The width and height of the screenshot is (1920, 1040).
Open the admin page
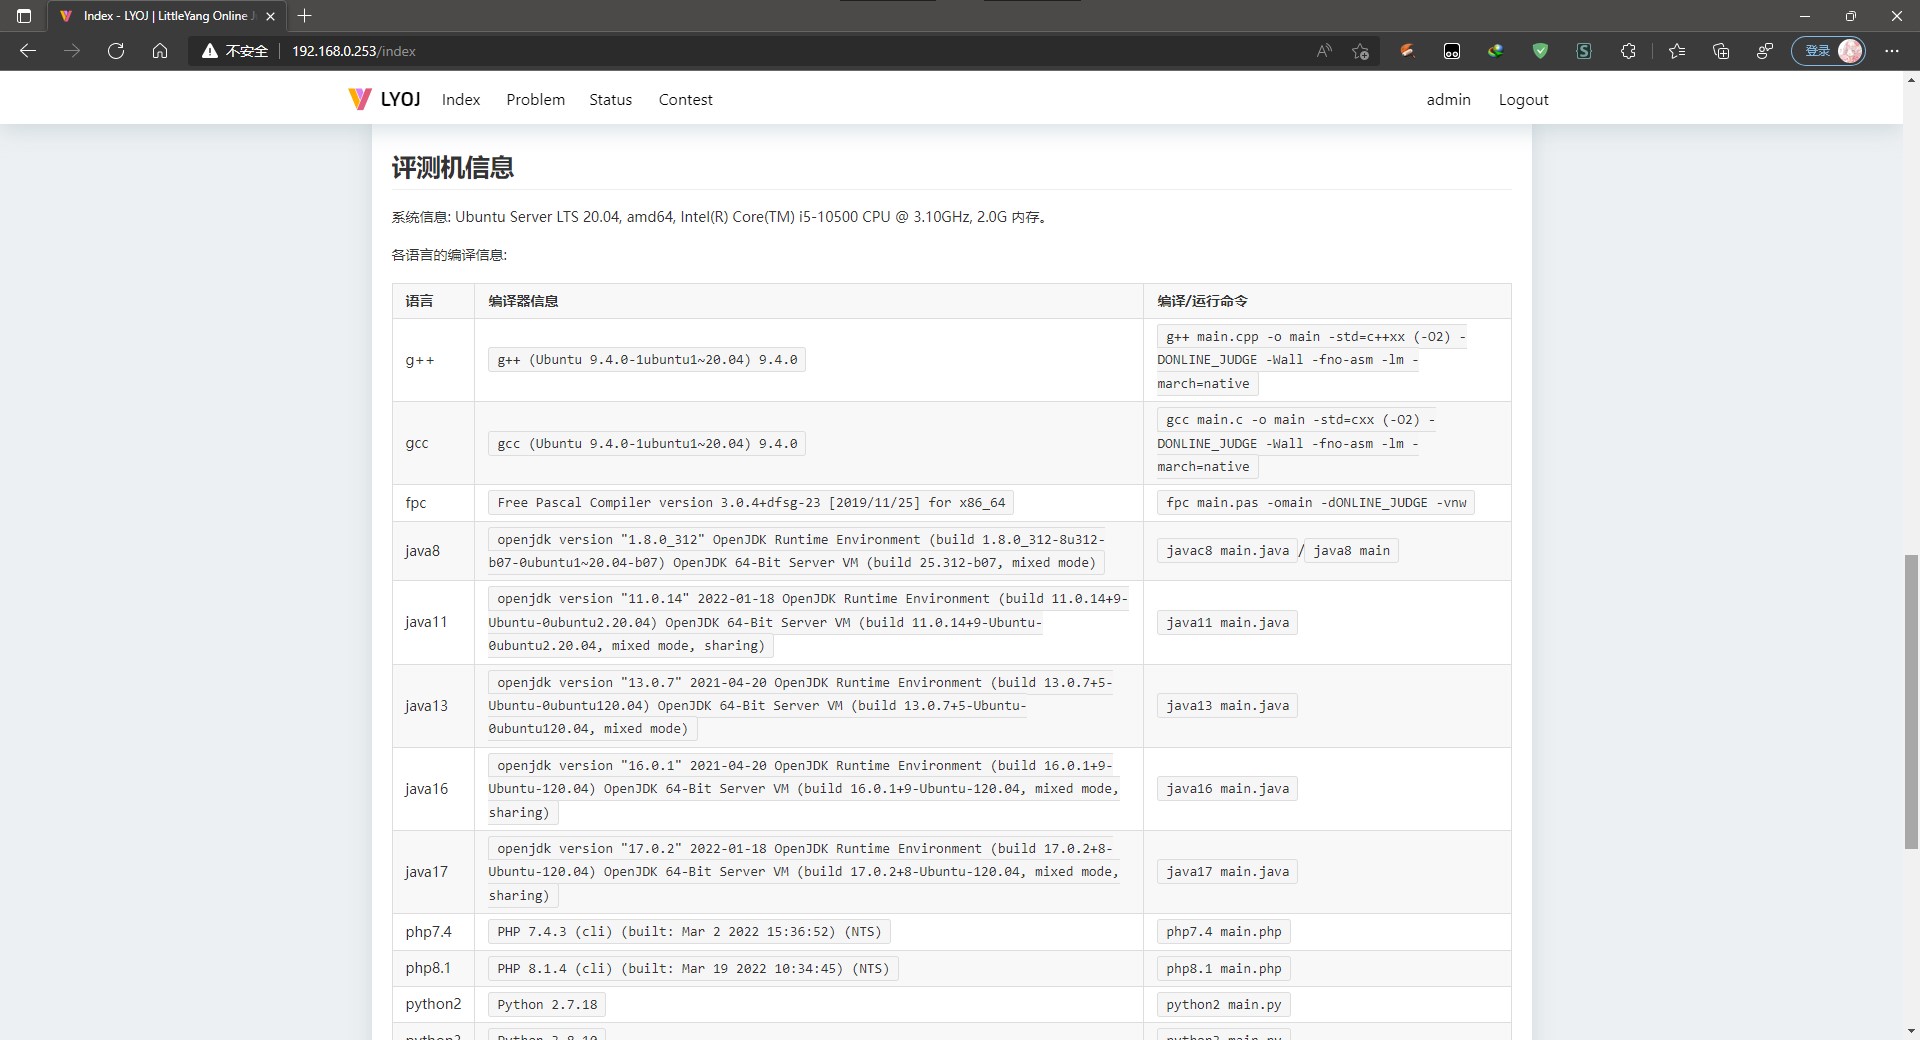(1448, 99)
